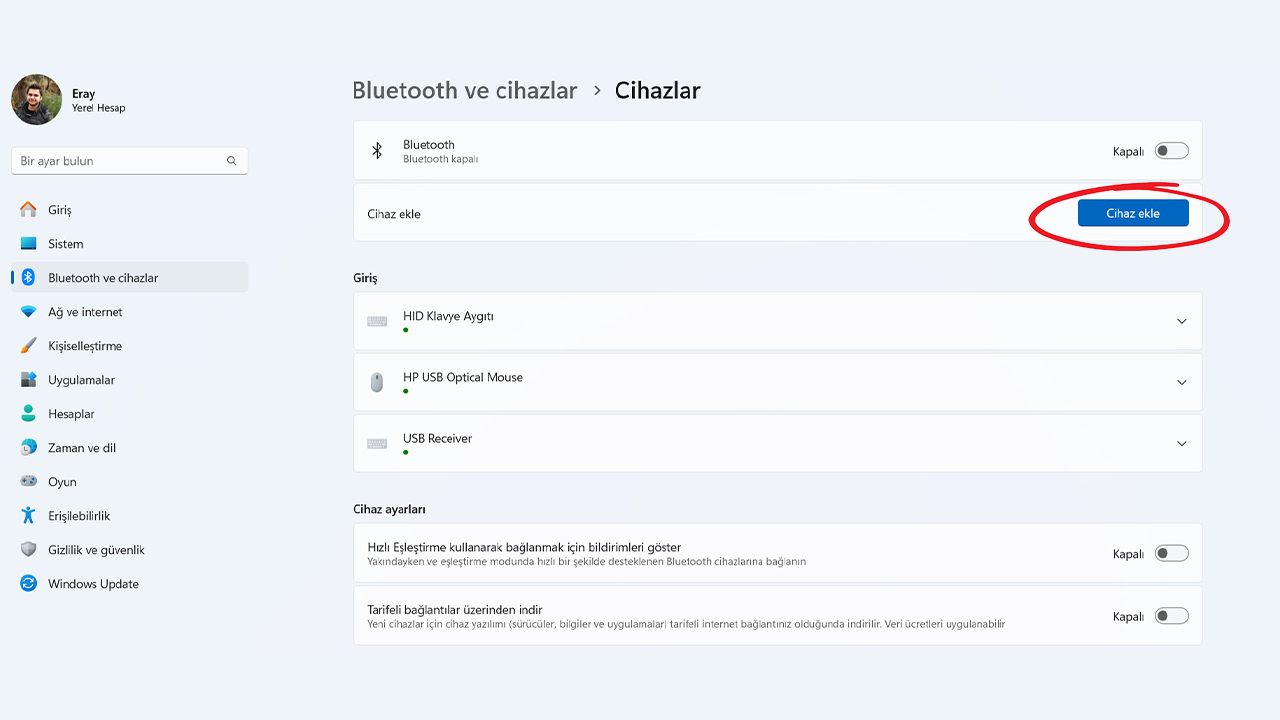Go to Zaman ve dil settings

[82, 448]
